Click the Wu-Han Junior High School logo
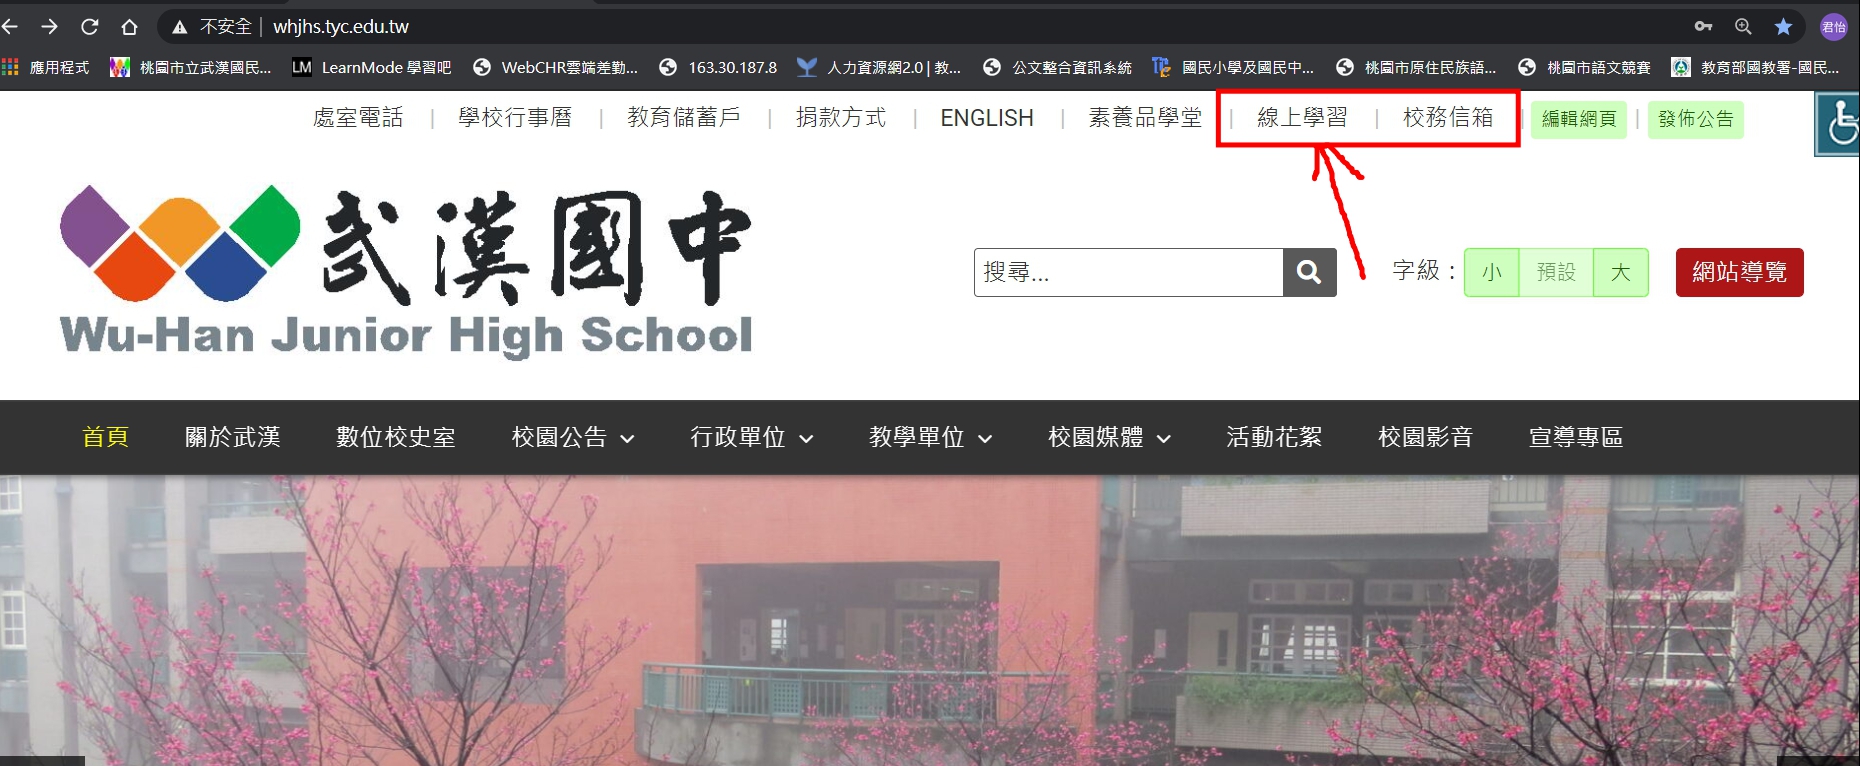Screen dimensions: 1860x766 click(406, 270)
